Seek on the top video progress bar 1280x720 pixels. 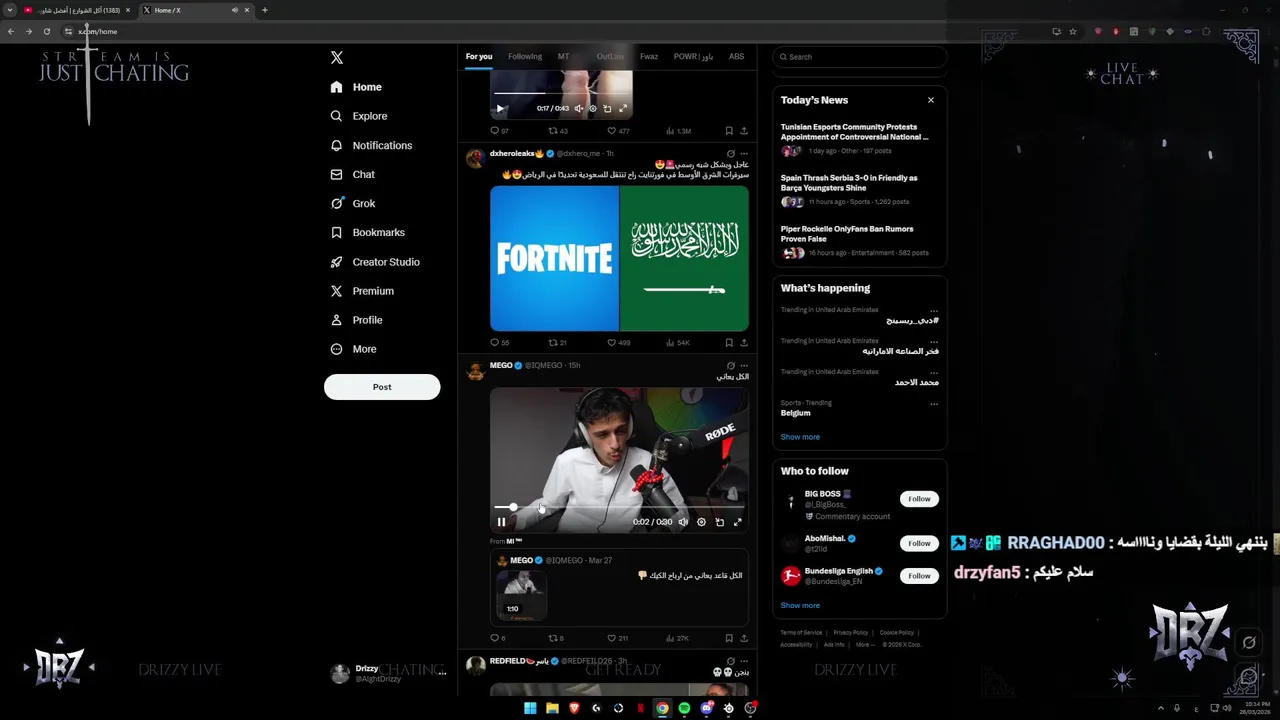[561, 94]
